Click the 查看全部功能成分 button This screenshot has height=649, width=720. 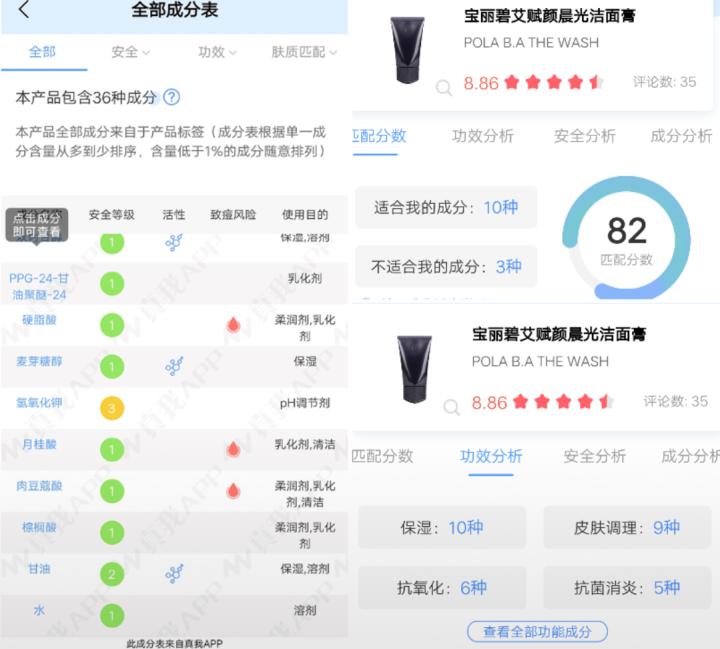pyautogui.click(x=537, y=632)
